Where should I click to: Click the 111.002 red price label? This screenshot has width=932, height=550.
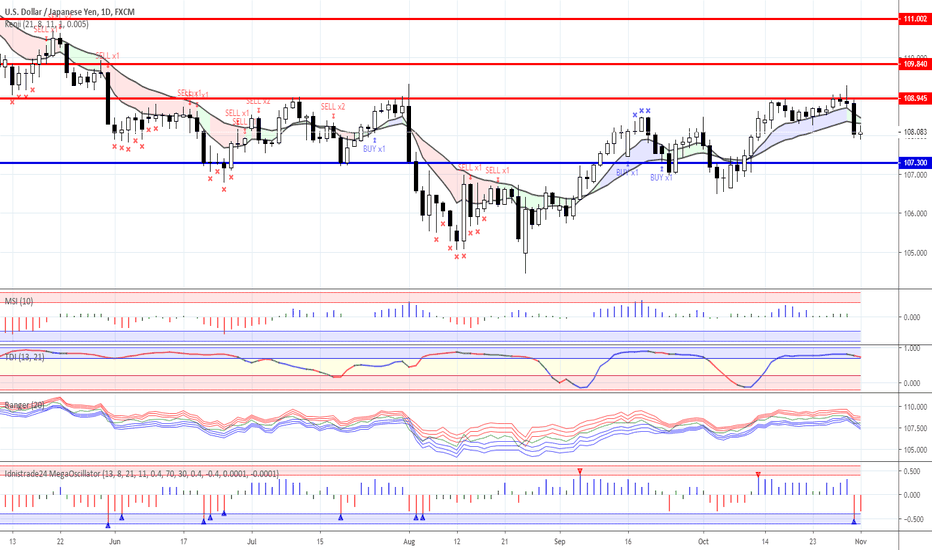tap(915, 19)
